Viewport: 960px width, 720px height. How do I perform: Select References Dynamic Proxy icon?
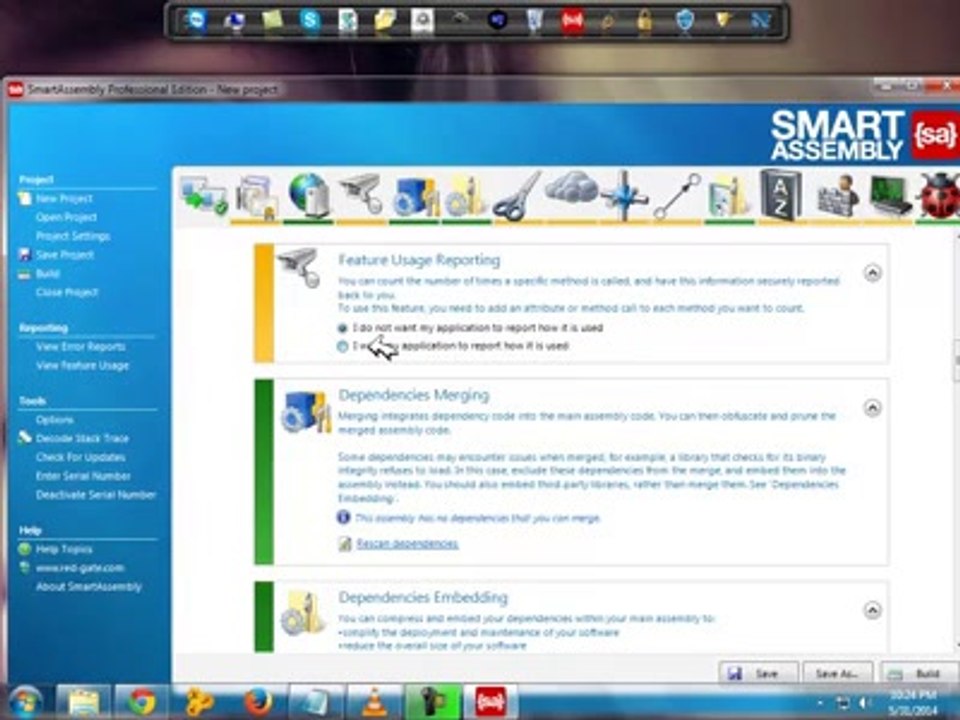(677, 196)
